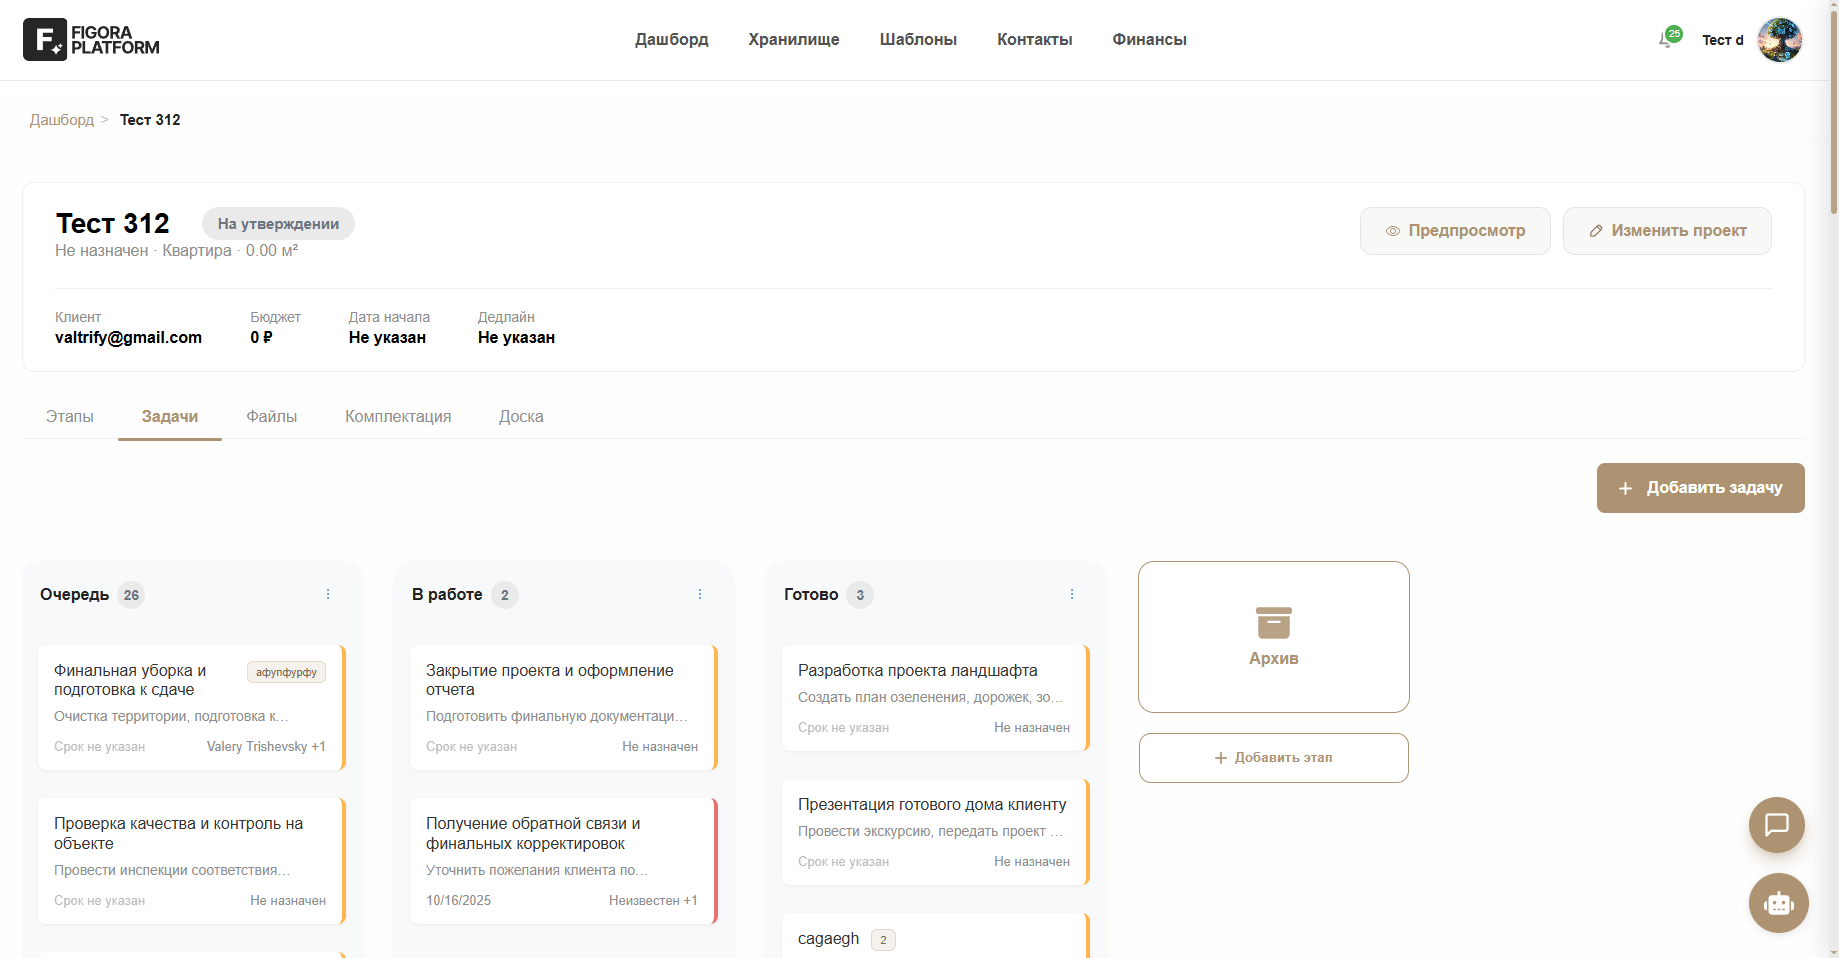Click the Неизвестен +1 assignee label

click(653, 901)
